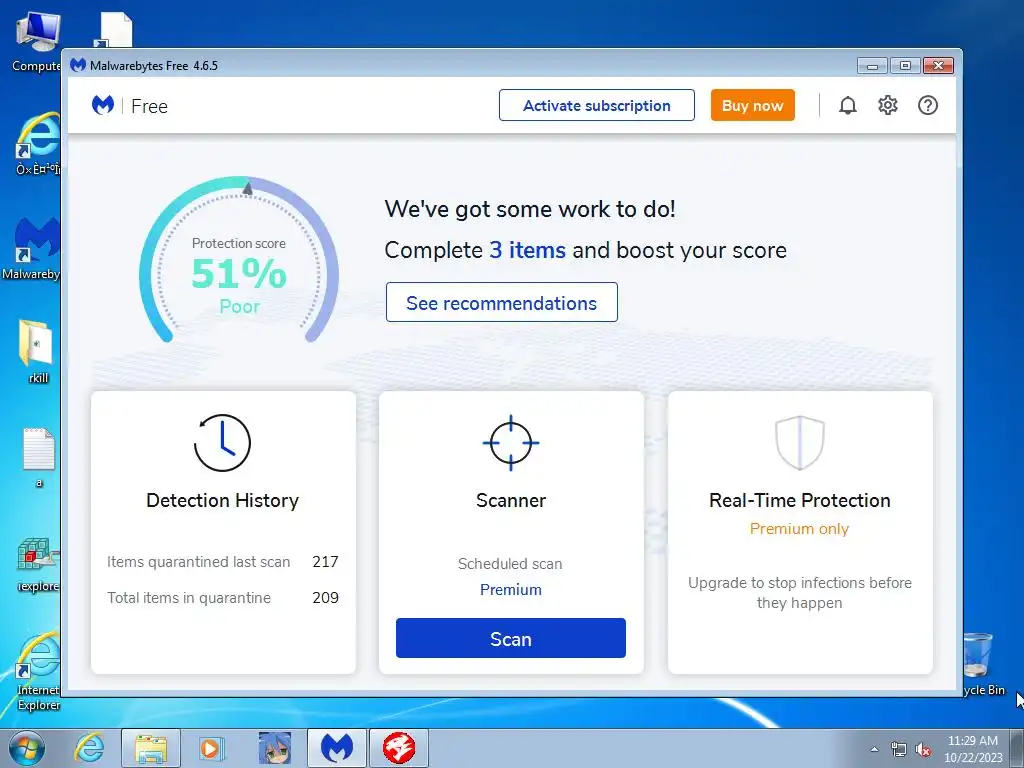This screenshot has height=768, width=1024.
Task: Open Windows Explorer from the taskbar
Action: pyautogui.click(x=151, y=748)
